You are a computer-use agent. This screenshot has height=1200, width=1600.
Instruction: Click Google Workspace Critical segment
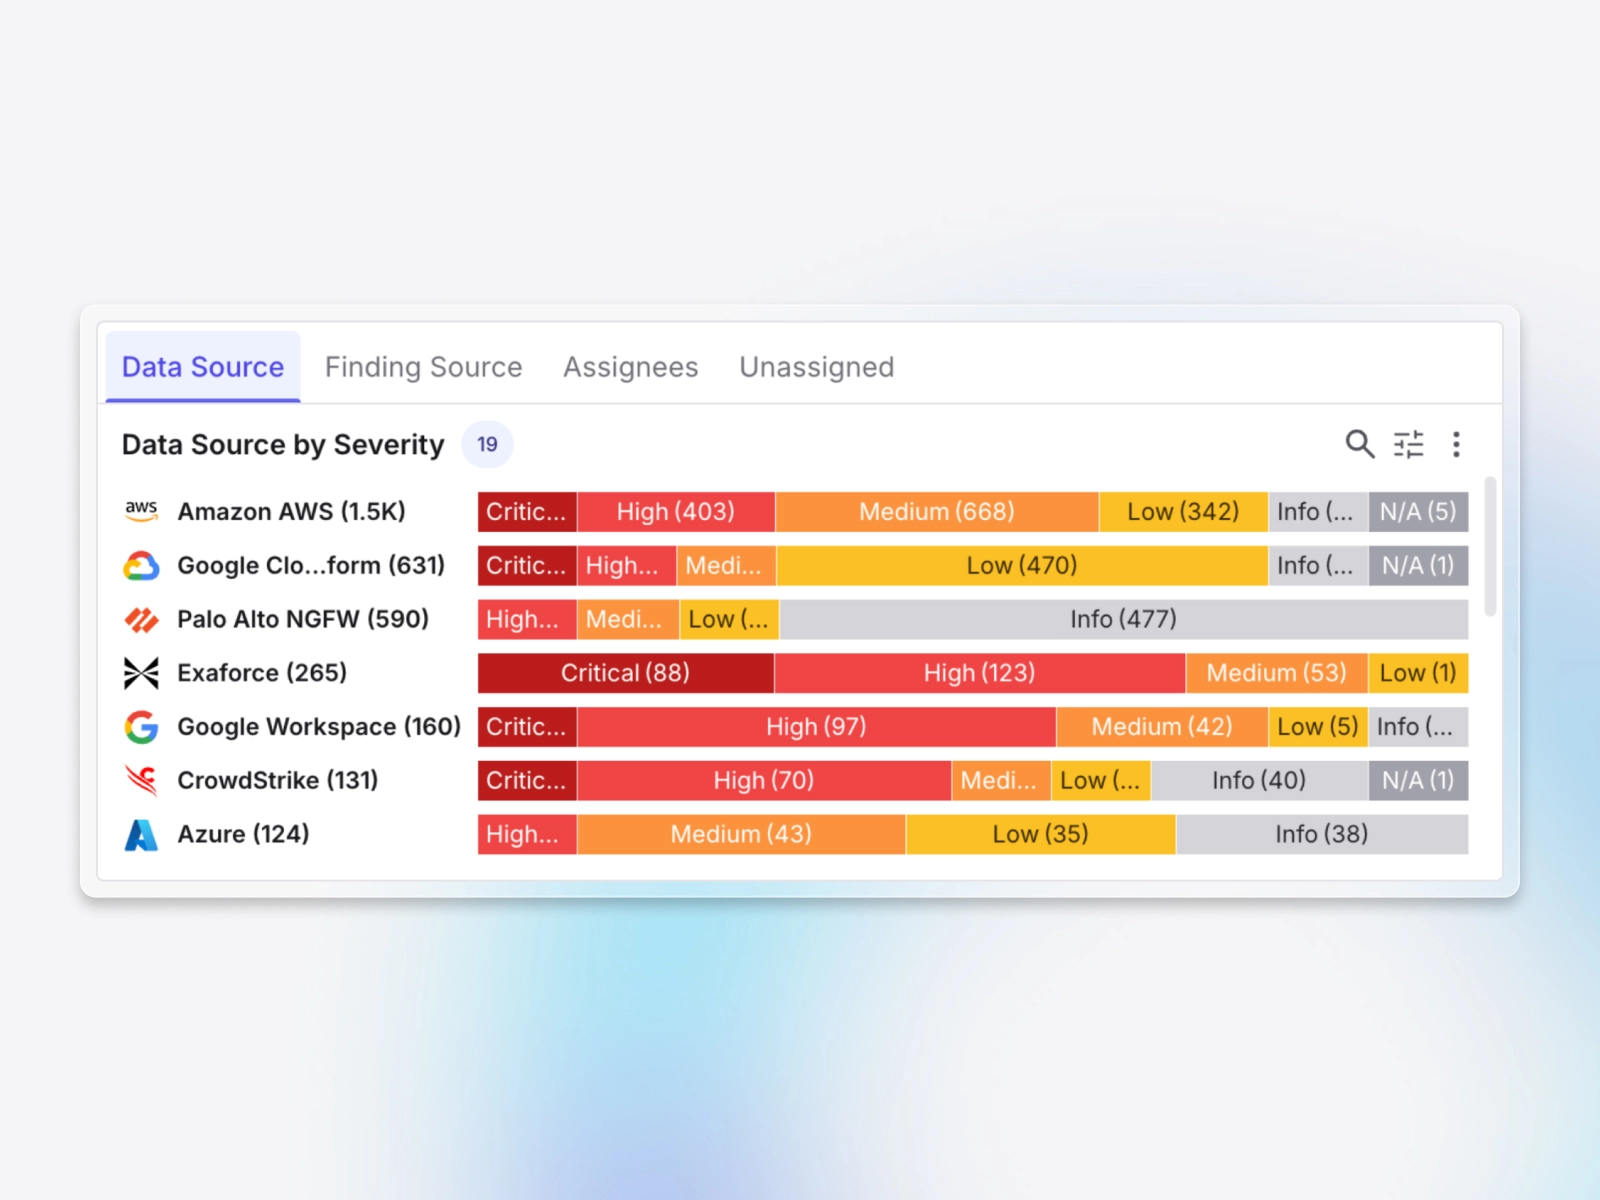[527, 727]
